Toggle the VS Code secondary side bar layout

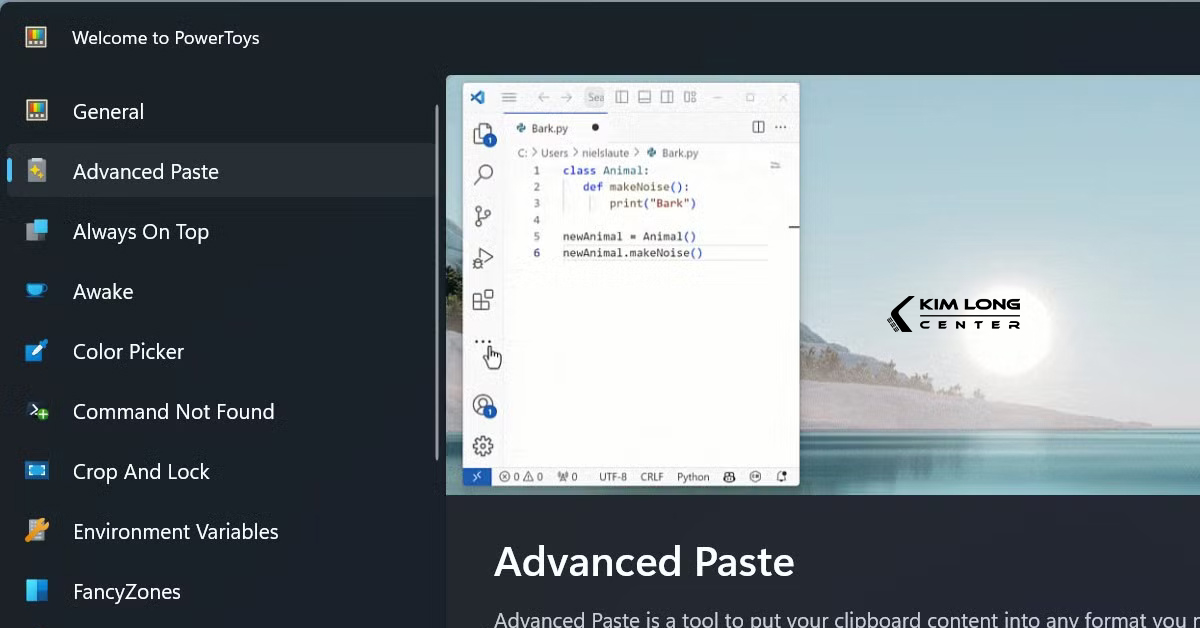pos(667,97)
